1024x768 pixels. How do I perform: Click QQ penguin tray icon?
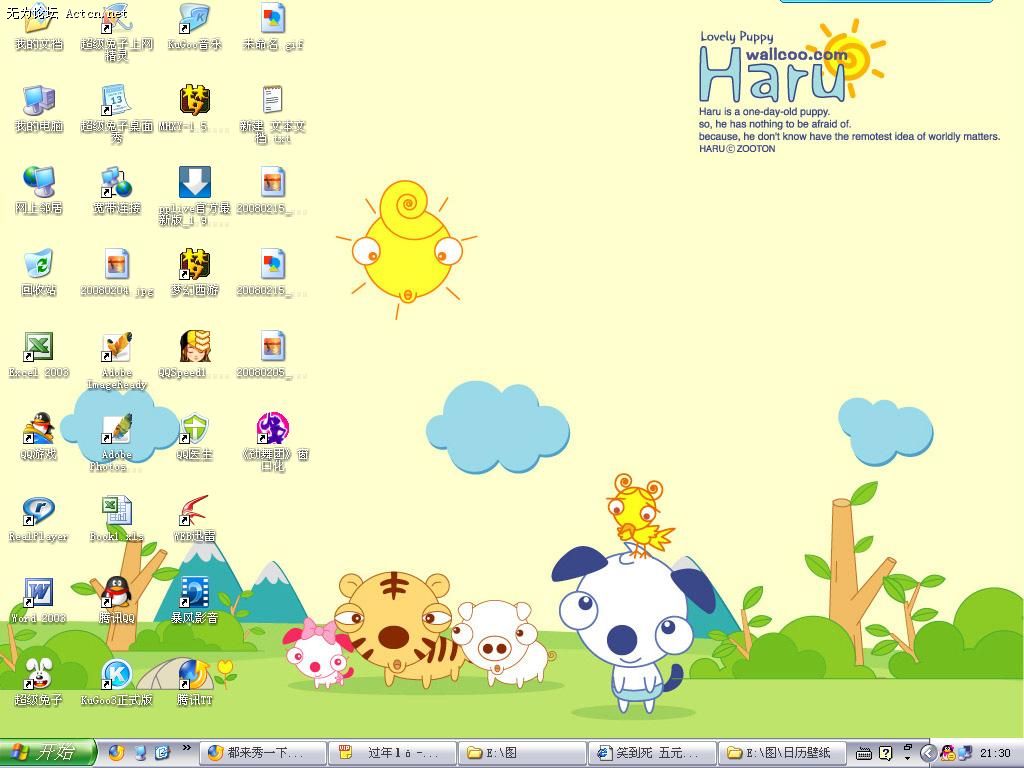[947, 753]
